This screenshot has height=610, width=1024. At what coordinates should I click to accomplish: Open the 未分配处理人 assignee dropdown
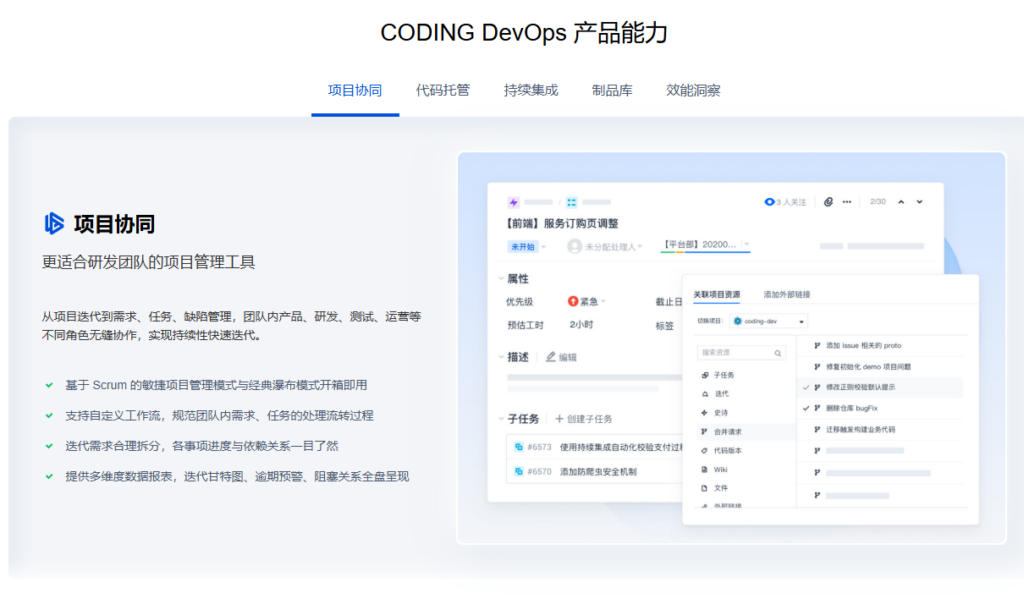pos(605,247)
